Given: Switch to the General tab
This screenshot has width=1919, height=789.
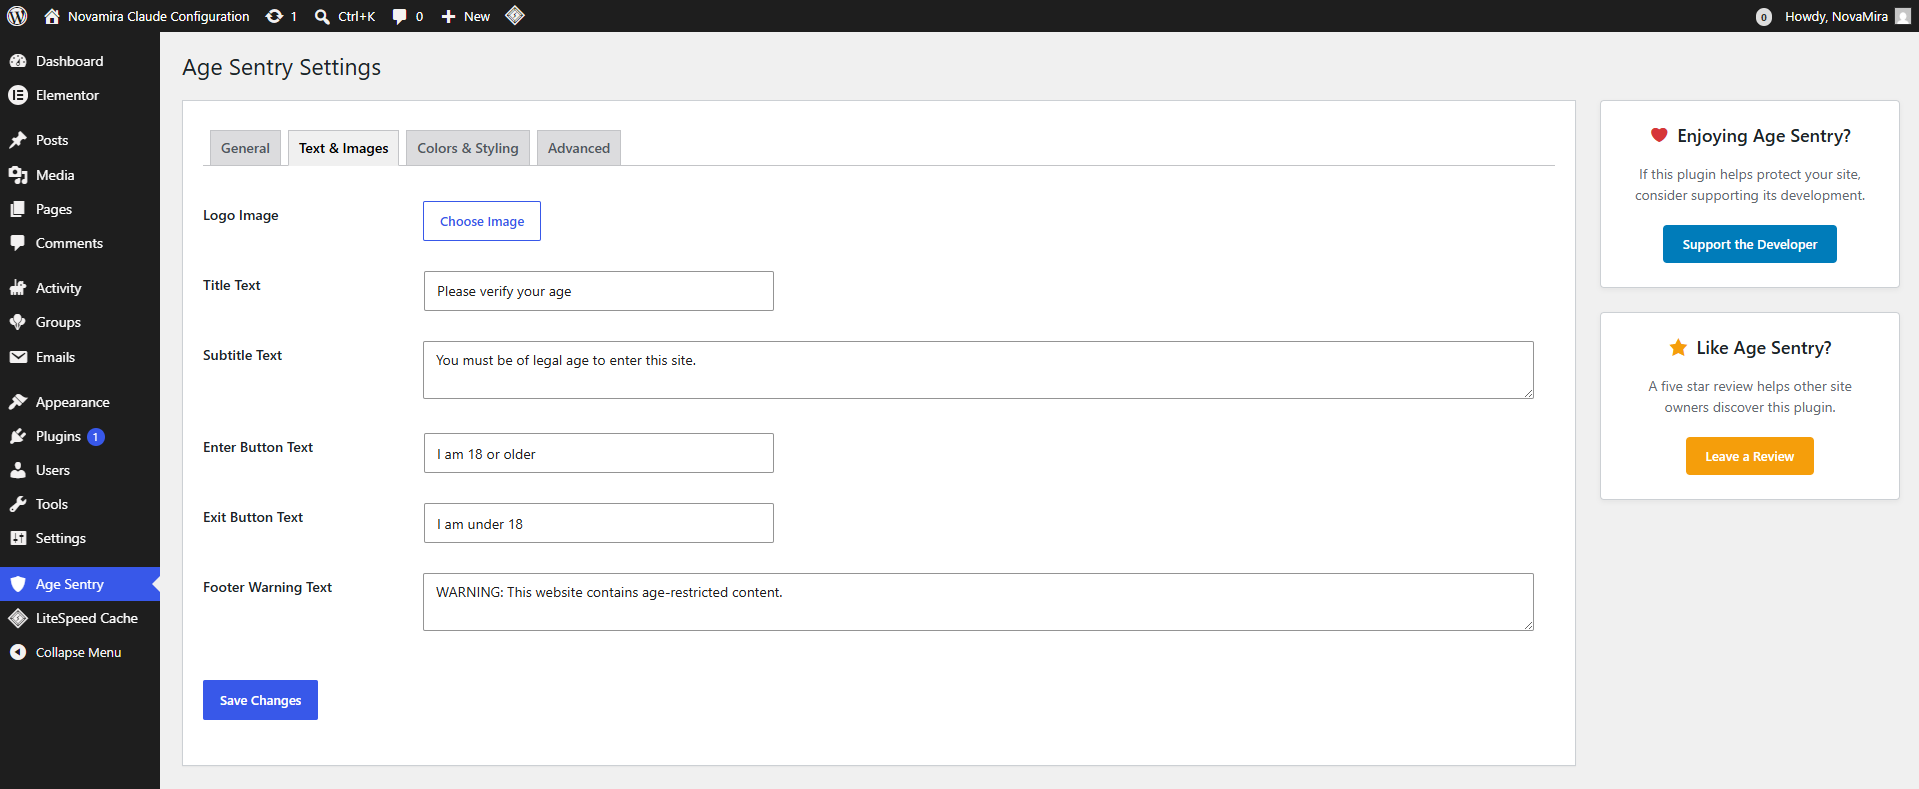Looking at the screenshot, I should pos(245,148).
